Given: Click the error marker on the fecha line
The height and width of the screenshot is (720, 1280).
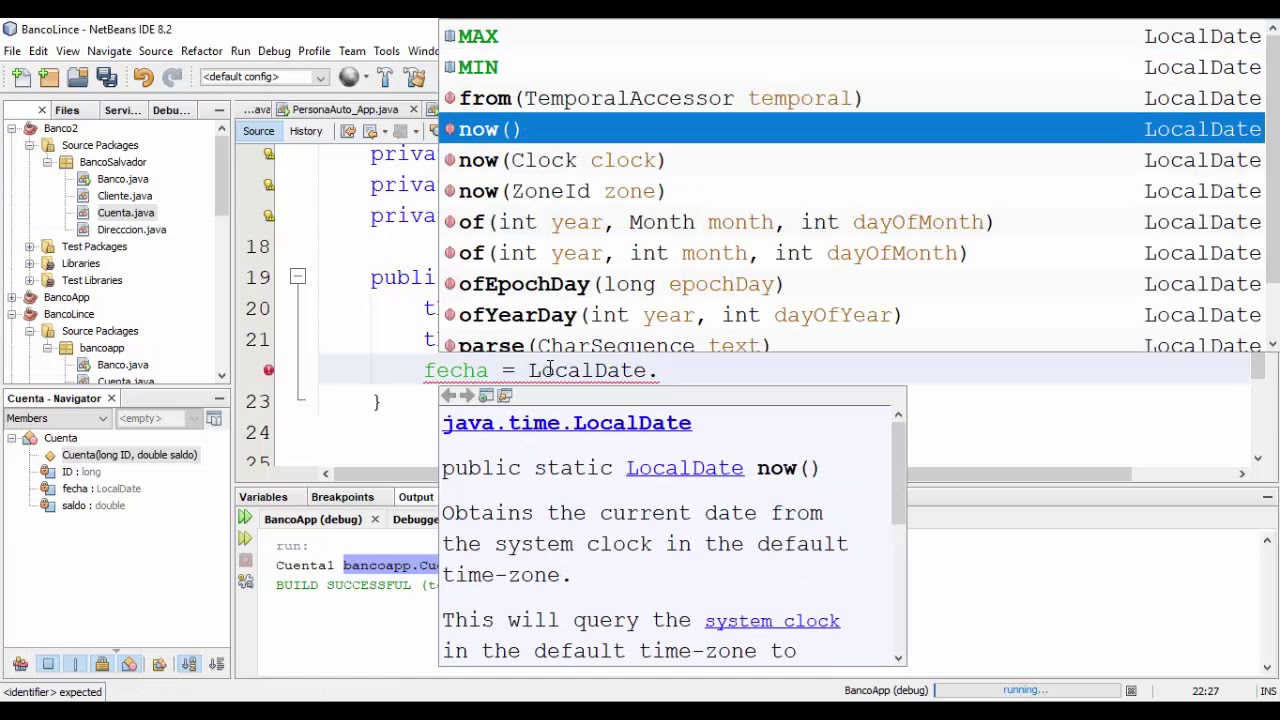Looking at the screenshot, I should click(x=268, y=370).
